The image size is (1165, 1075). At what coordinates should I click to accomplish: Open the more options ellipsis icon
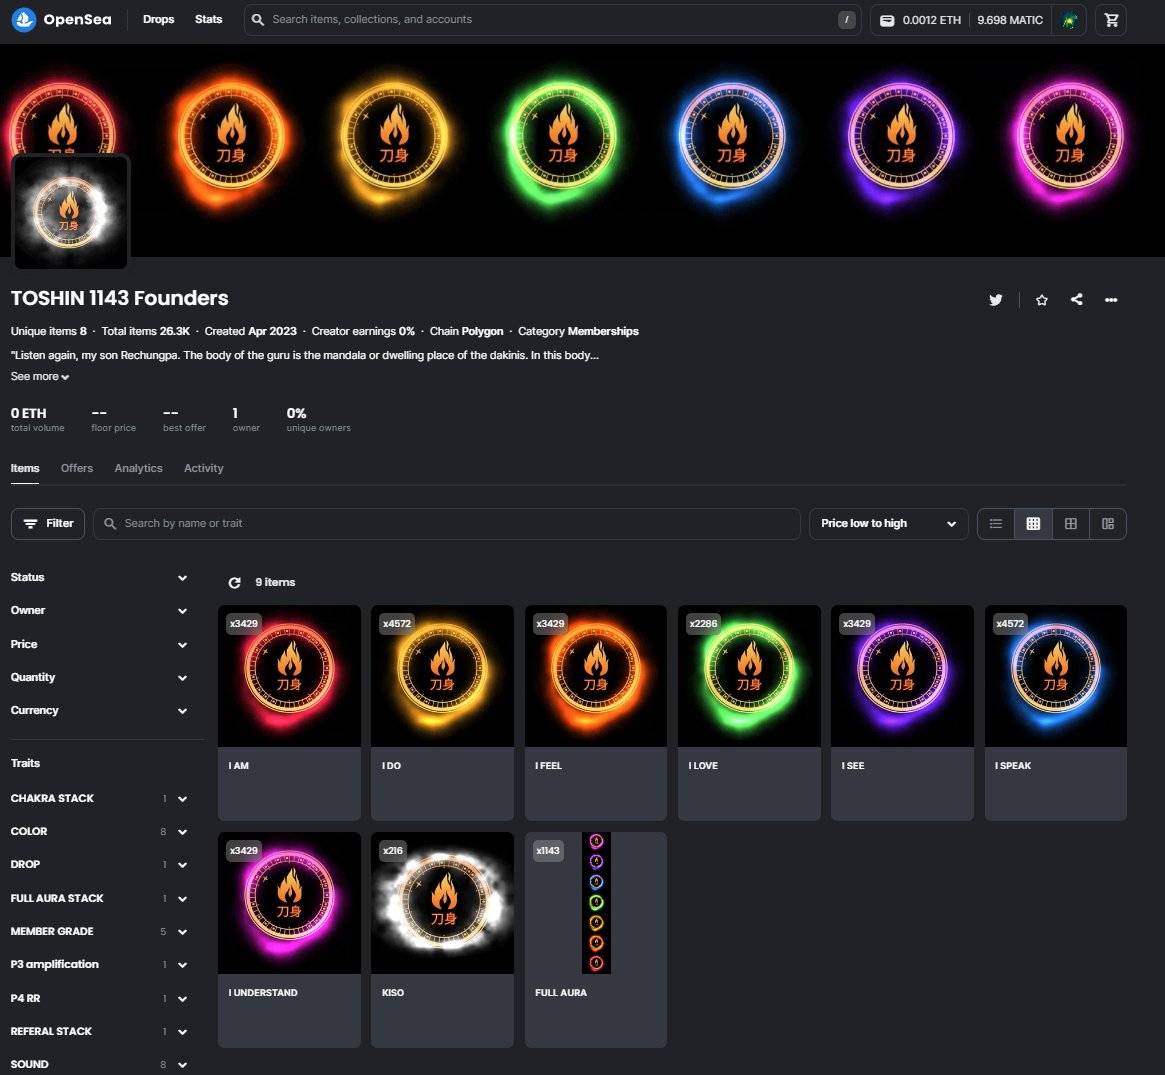coord(1111,299)
